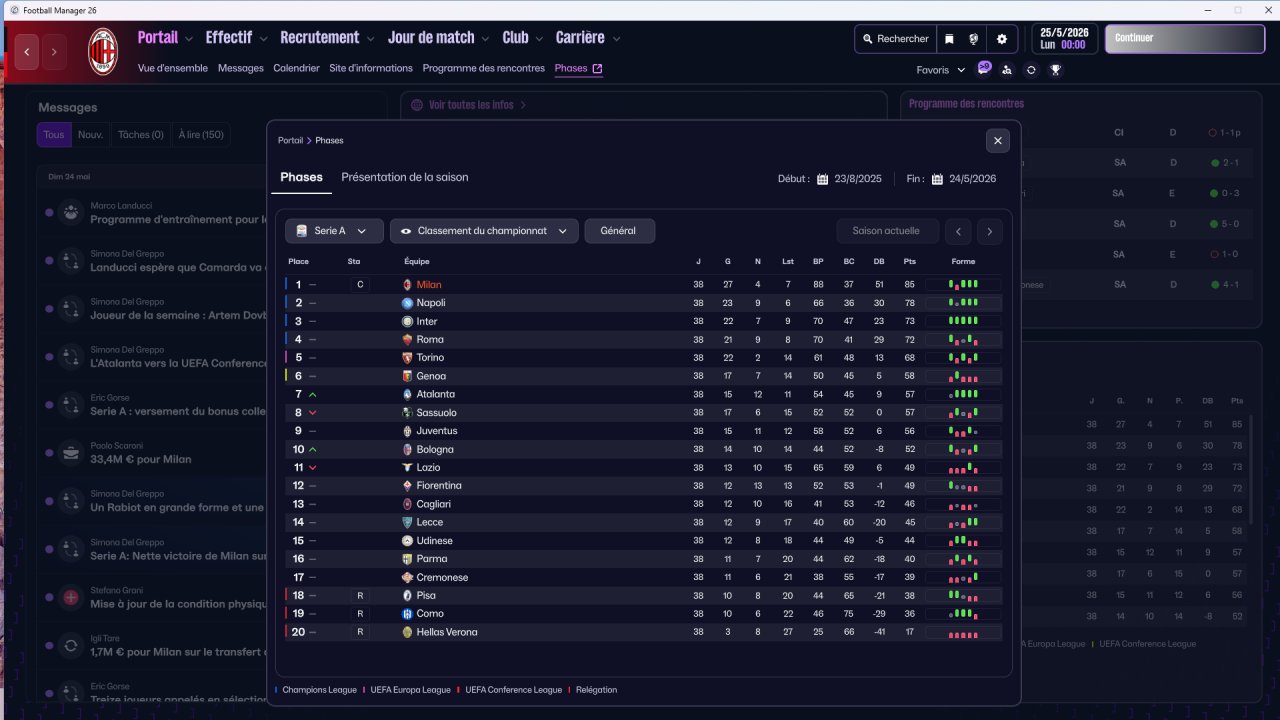Go forward with the right arrow button
The height and width of the screenshot is (720, 1280).
tap(54, 51)
